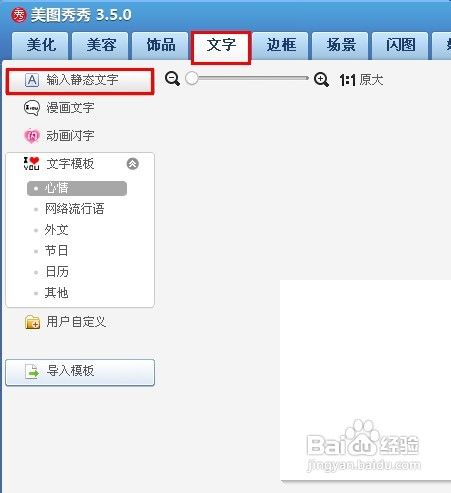Choose the 节日 template category
This screenshot has width=451, height=493.
[56, 251]
